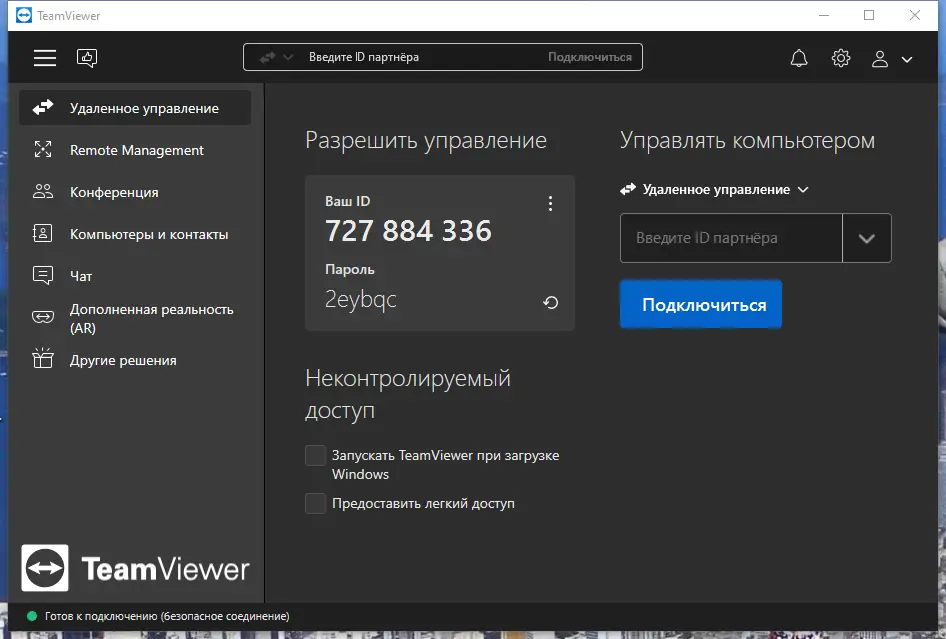Open the hamburger navigation menu
The image size is (946, 639).
[44, 57]
